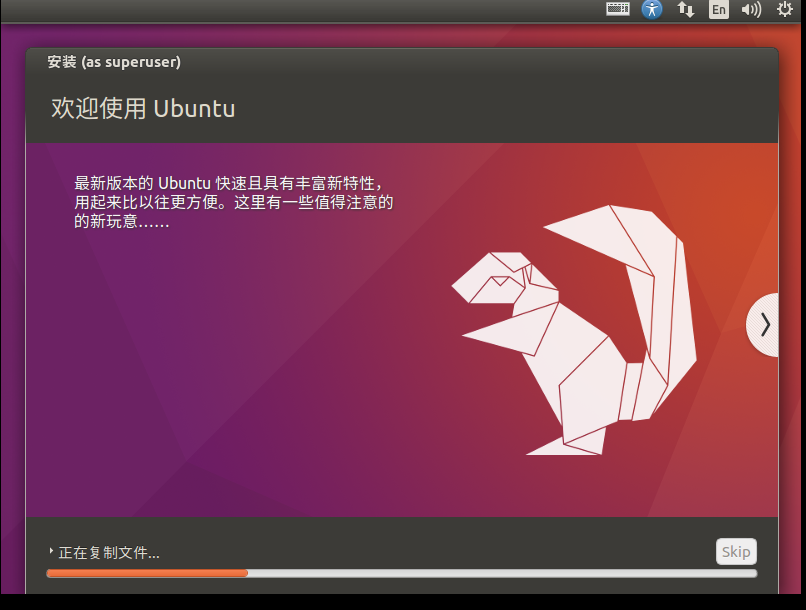Open the sound volume indicator

[751, 9]
